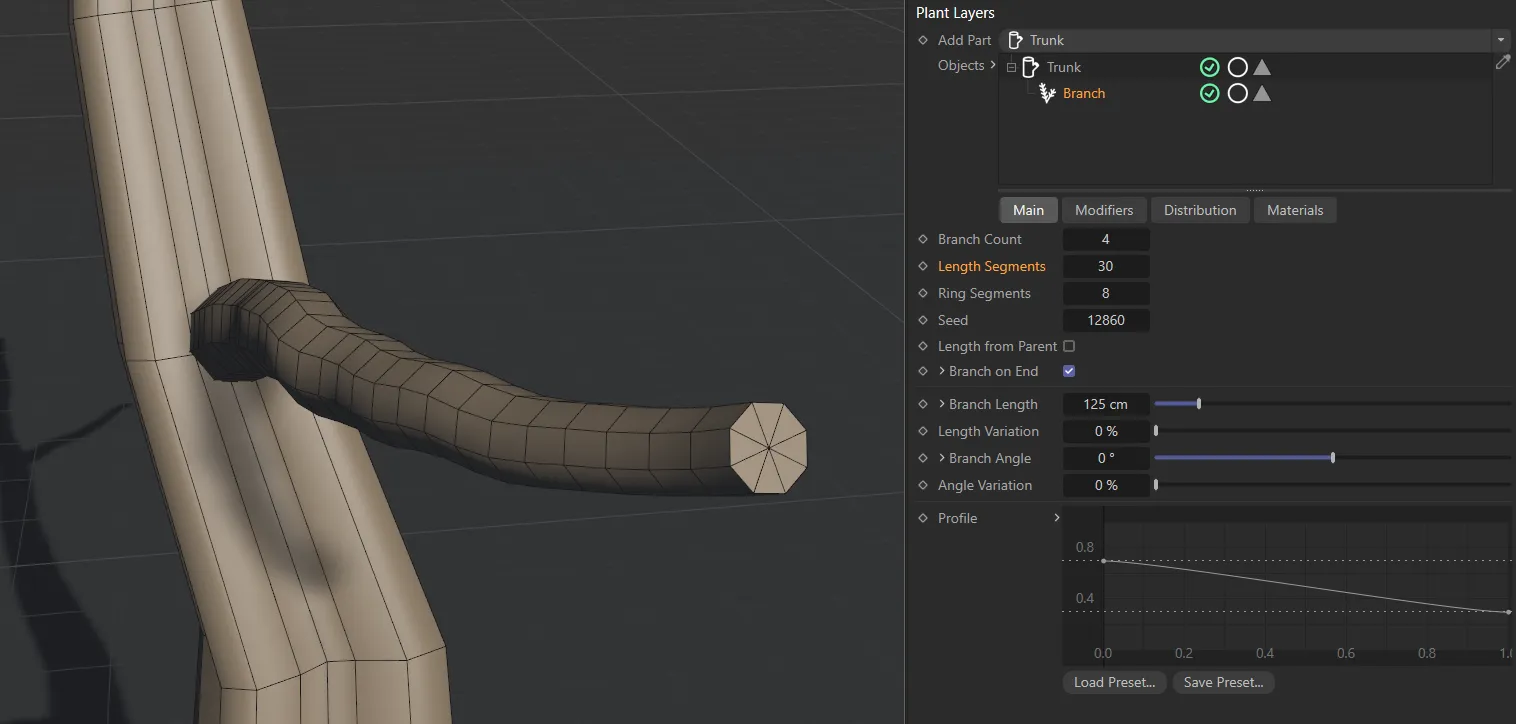Click the keyframe diamond next to Branch Count
This screenshot has height=724, width=1516.
click(x=923, y=239)
